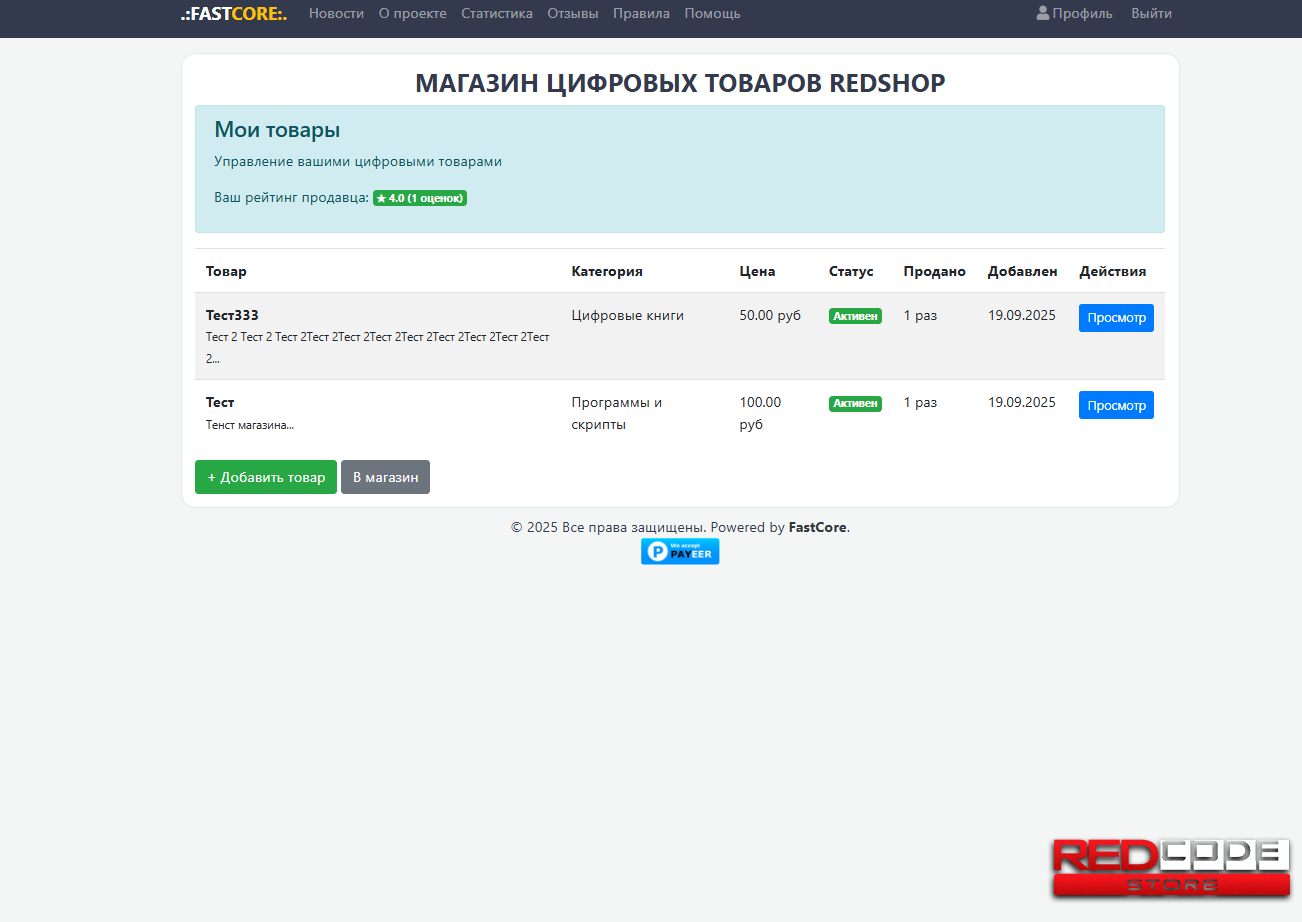Click the Активен badge for Тест333
The height and width of the screenshot is (922, 1302).
tap(855, 316)
